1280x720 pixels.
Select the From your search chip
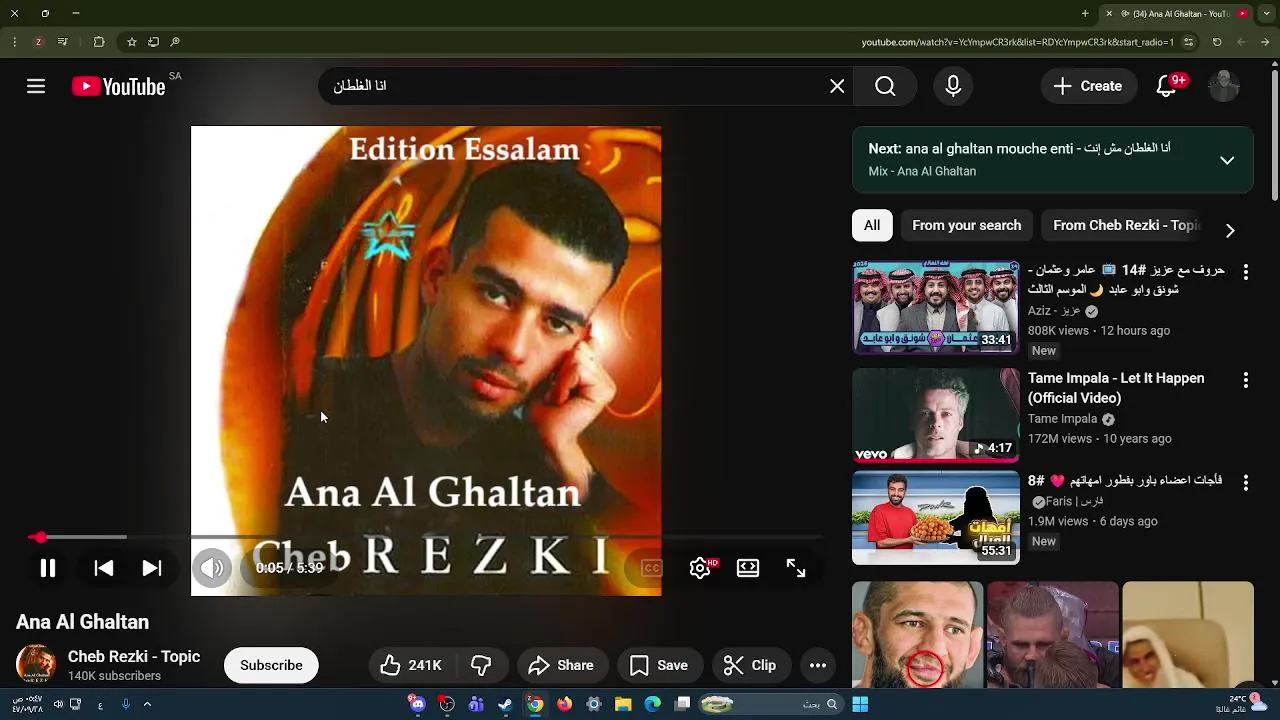(x=967, y=225)
